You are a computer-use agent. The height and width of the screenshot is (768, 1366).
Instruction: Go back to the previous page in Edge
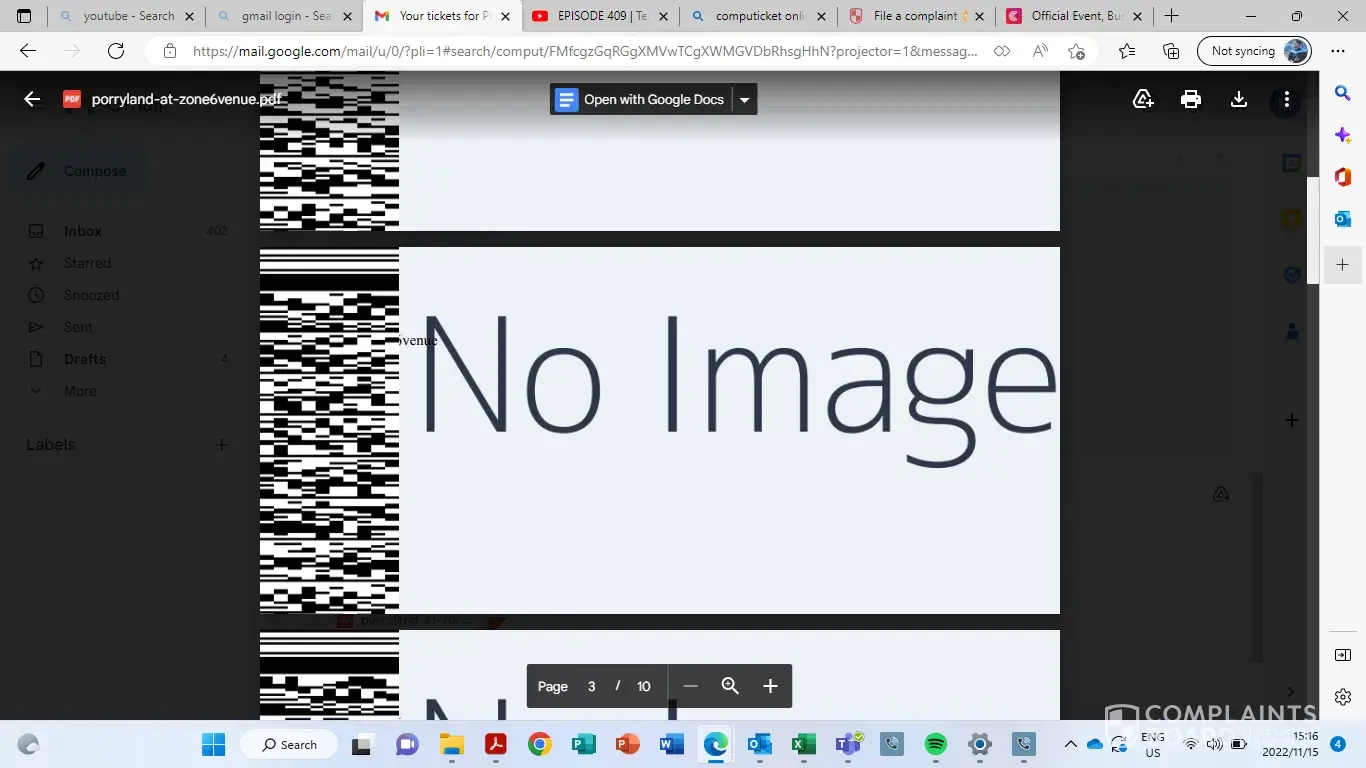point(28,51)
